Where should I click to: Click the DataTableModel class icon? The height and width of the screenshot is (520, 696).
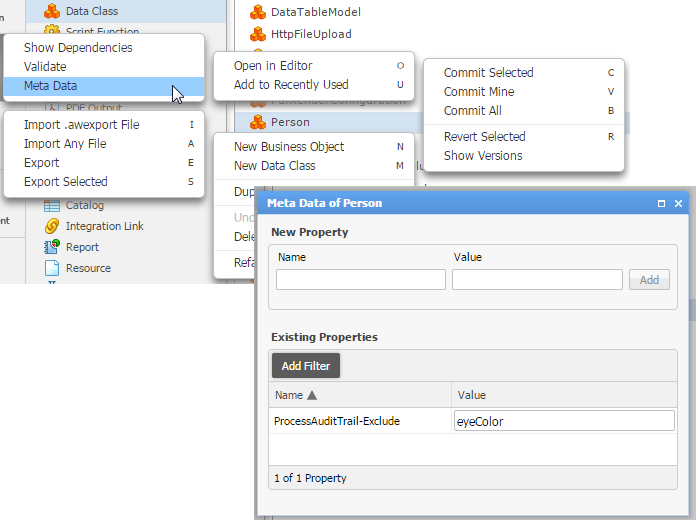[256, 12]
